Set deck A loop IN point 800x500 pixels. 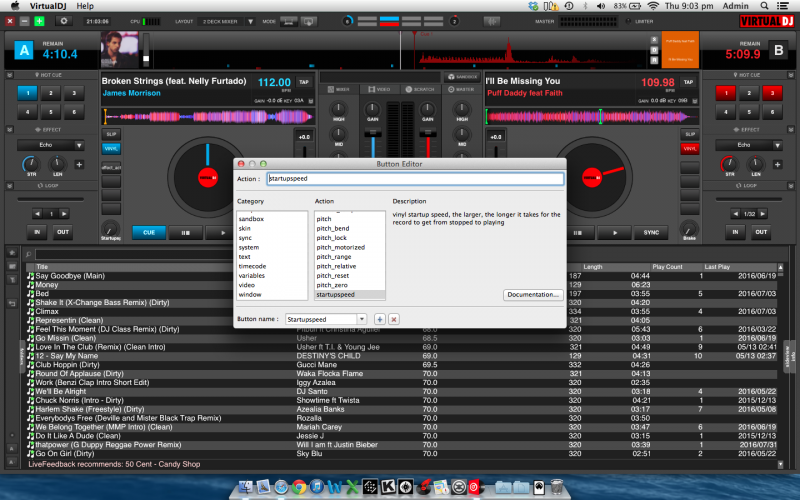point(37,232)
